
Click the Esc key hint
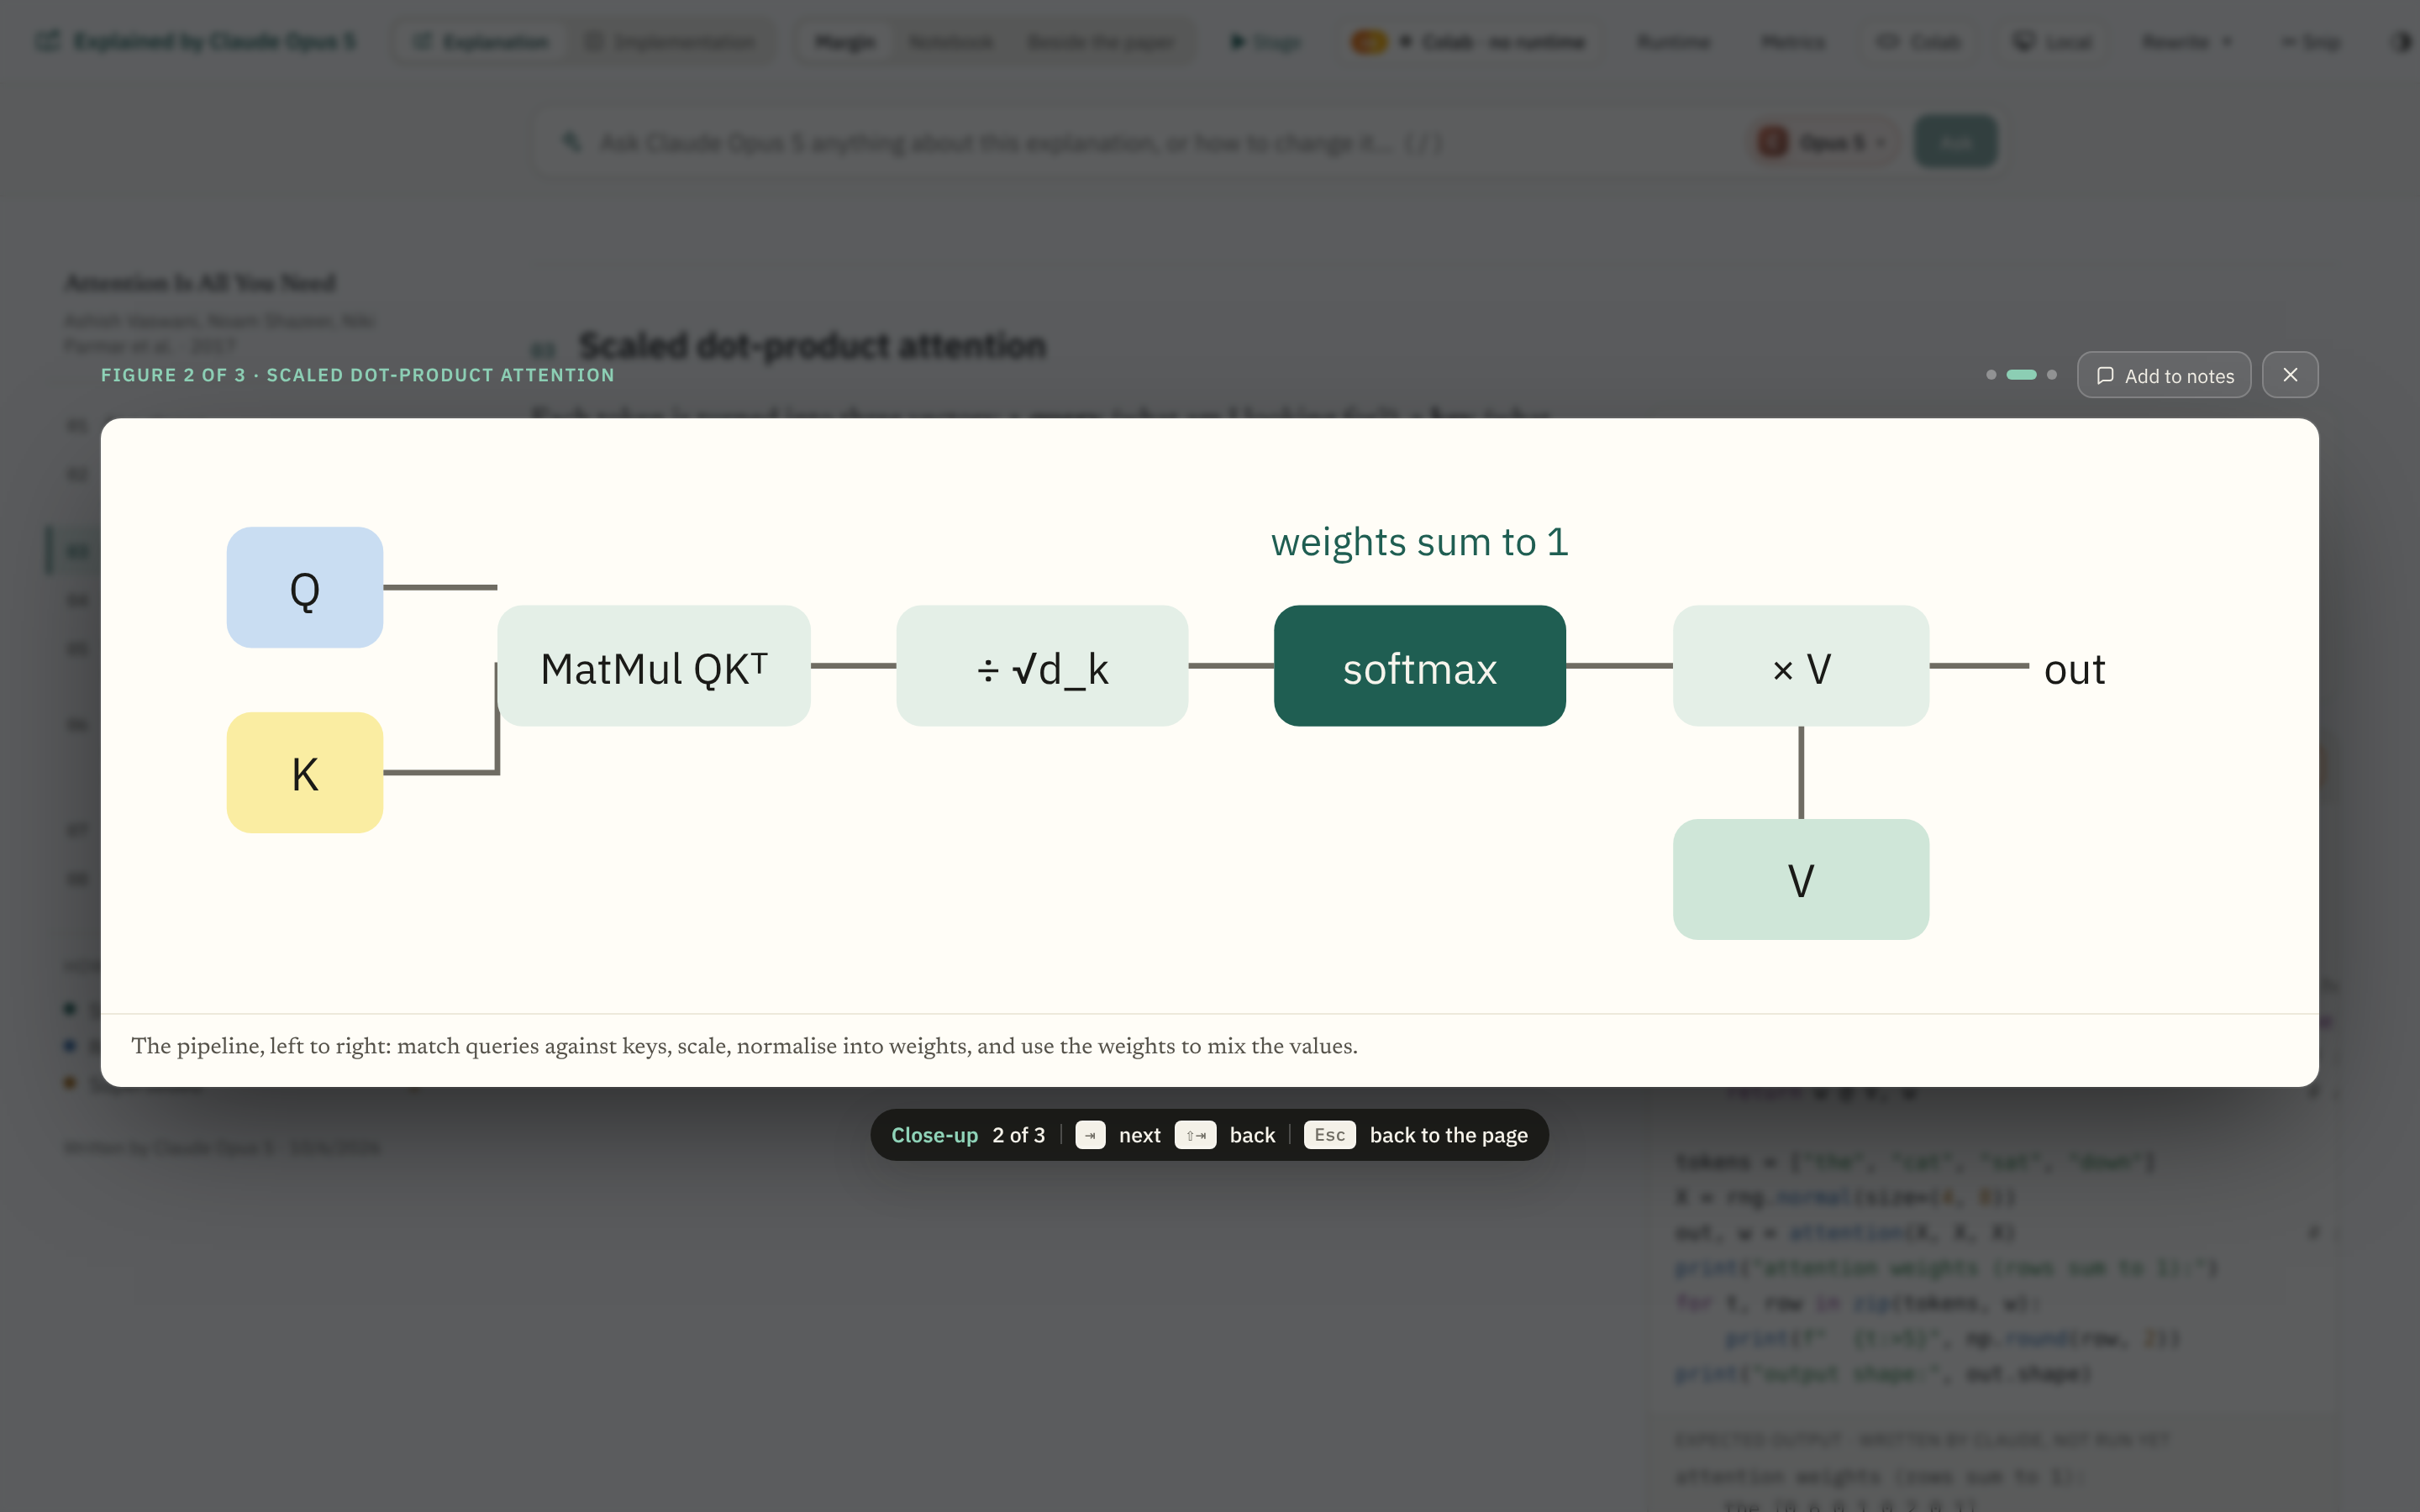click(1329, 1135)
